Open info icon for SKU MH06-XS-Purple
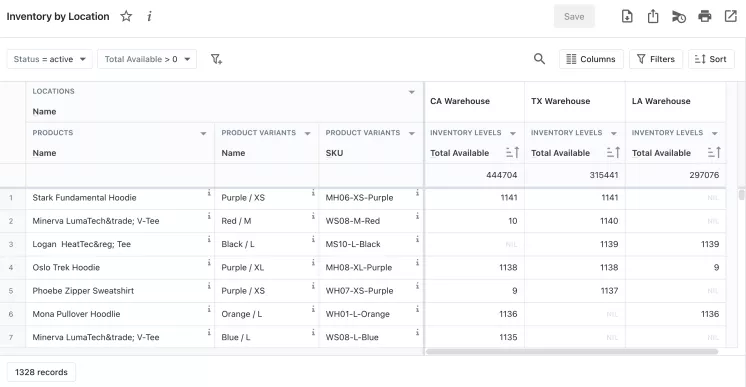Screen dimensions: 746x387 click(417, 193)
